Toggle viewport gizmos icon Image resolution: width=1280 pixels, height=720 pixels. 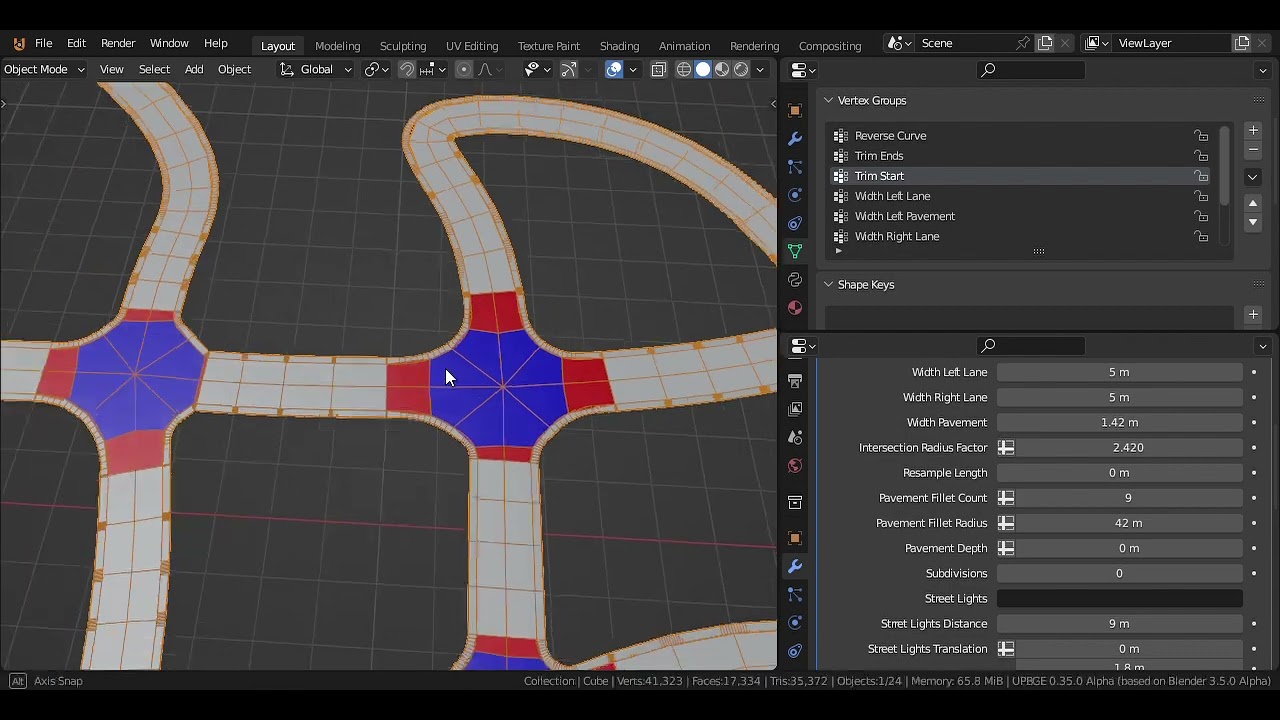pyautogui.click(x=569, y=69)
